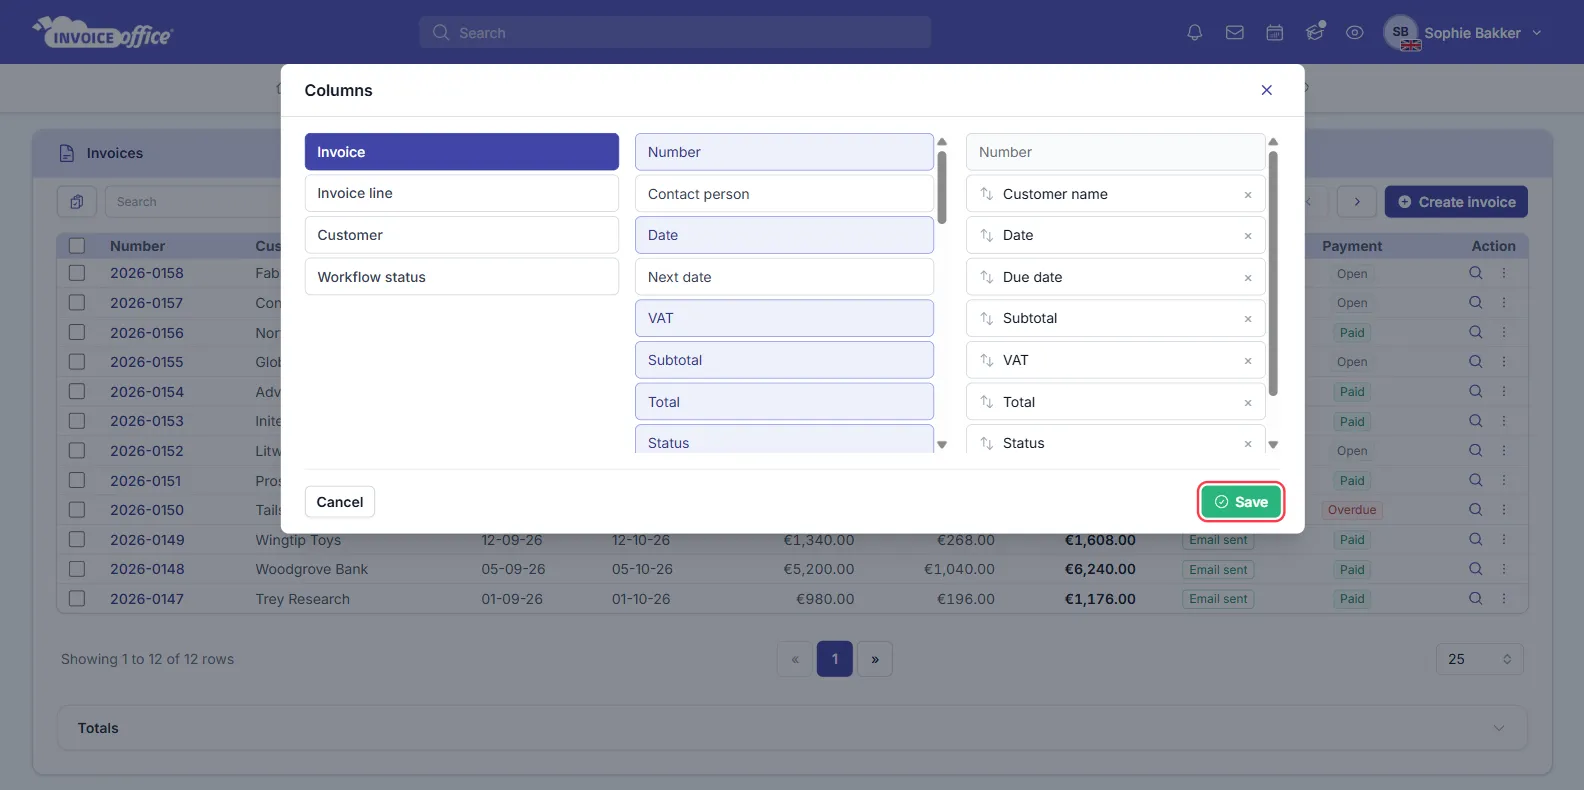This screenshot has height=790, width=1584.
Task: Go to next page with » button
Action: [875, 659]
